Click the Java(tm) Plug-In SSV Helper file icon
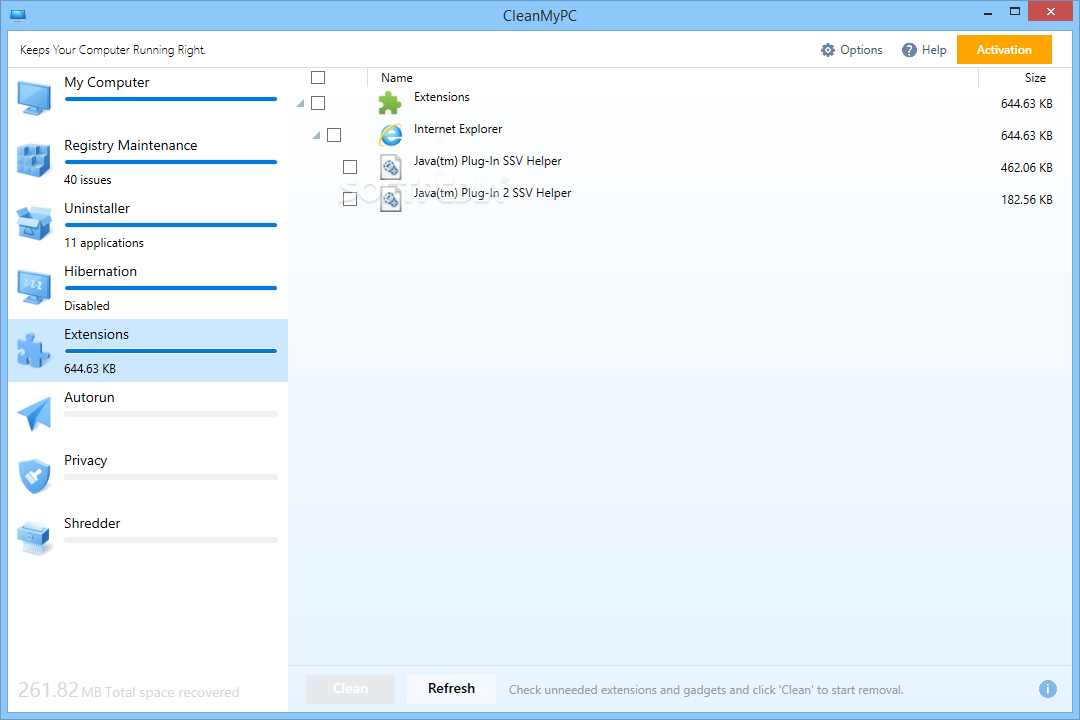Image resolution: width=1080 pixels, height=720 pixels. coord(391,167)
